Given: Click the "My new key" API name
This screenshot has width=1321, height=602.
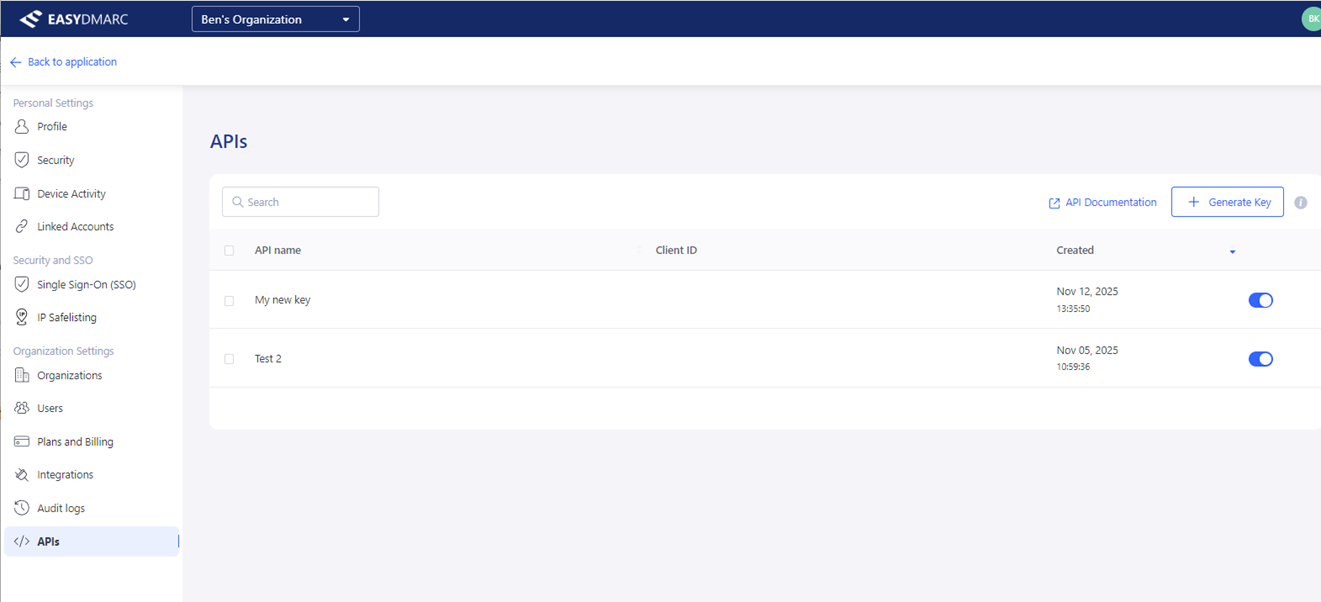Looking at the screenshot, I should (x=283, y=300).
